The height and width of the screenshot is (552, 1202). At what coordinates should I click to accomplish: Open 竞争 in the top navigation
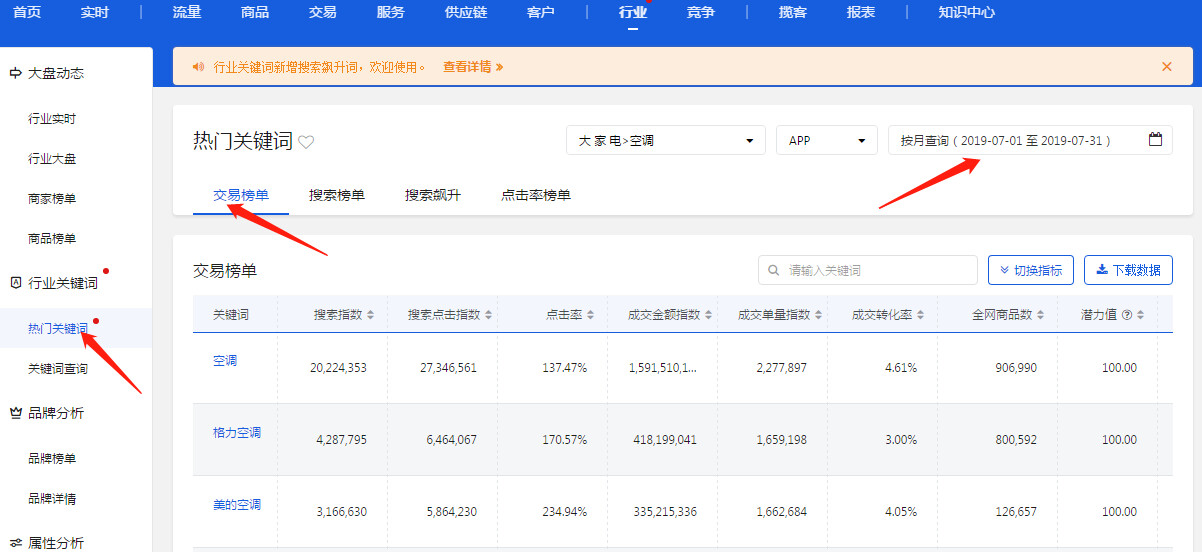coord(701,12)
